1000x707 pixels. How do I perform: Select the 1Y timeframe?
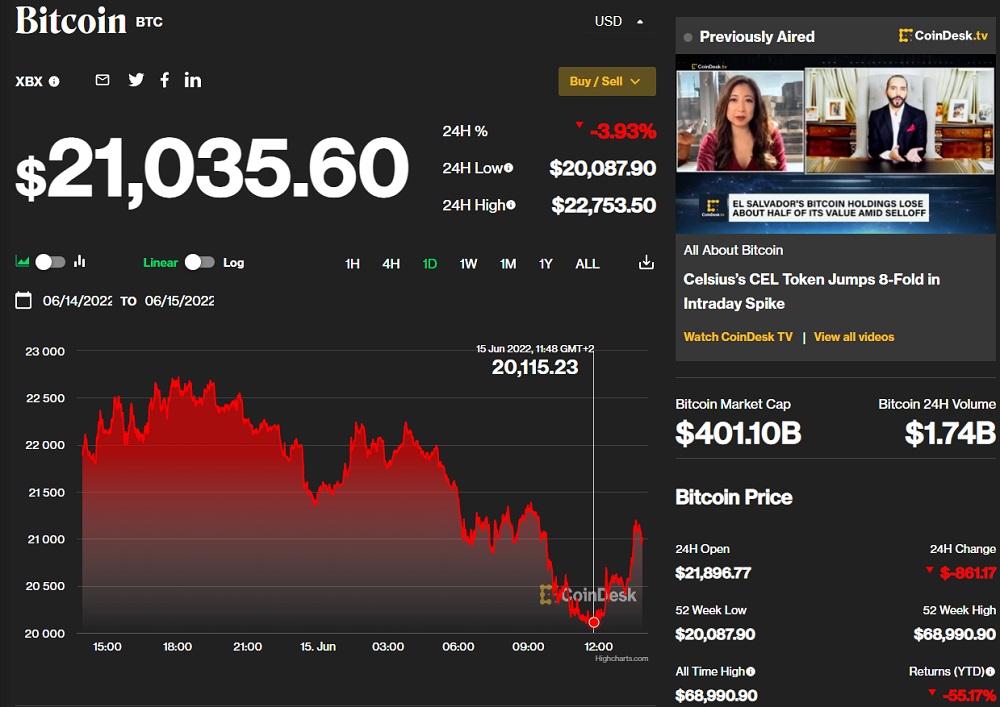point(546,264)
